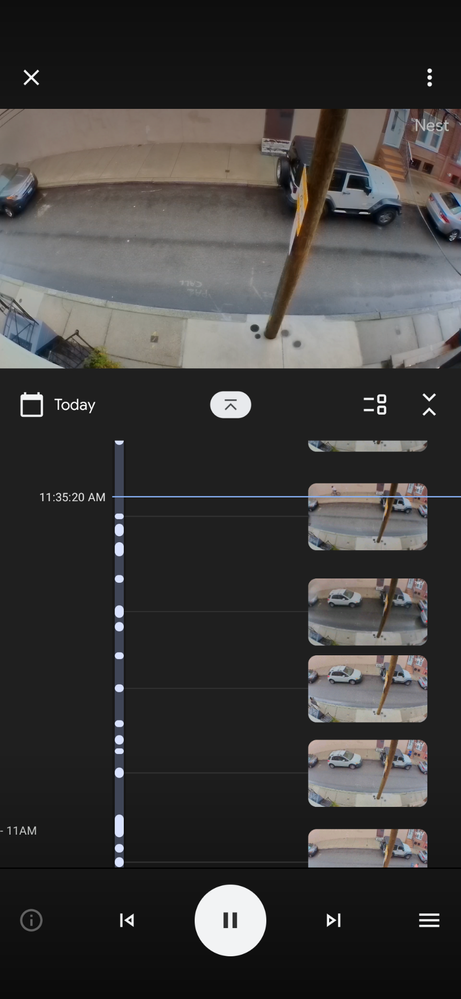Tap the vertical timeline scrubber bar
This screenshot has width=461, height=999.
119,654
